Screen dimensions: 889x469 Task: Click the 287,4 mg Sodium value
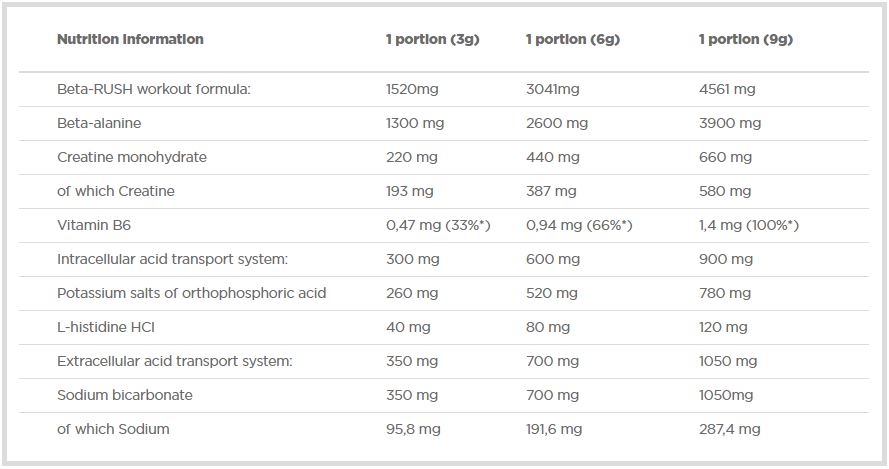point(729,429)
